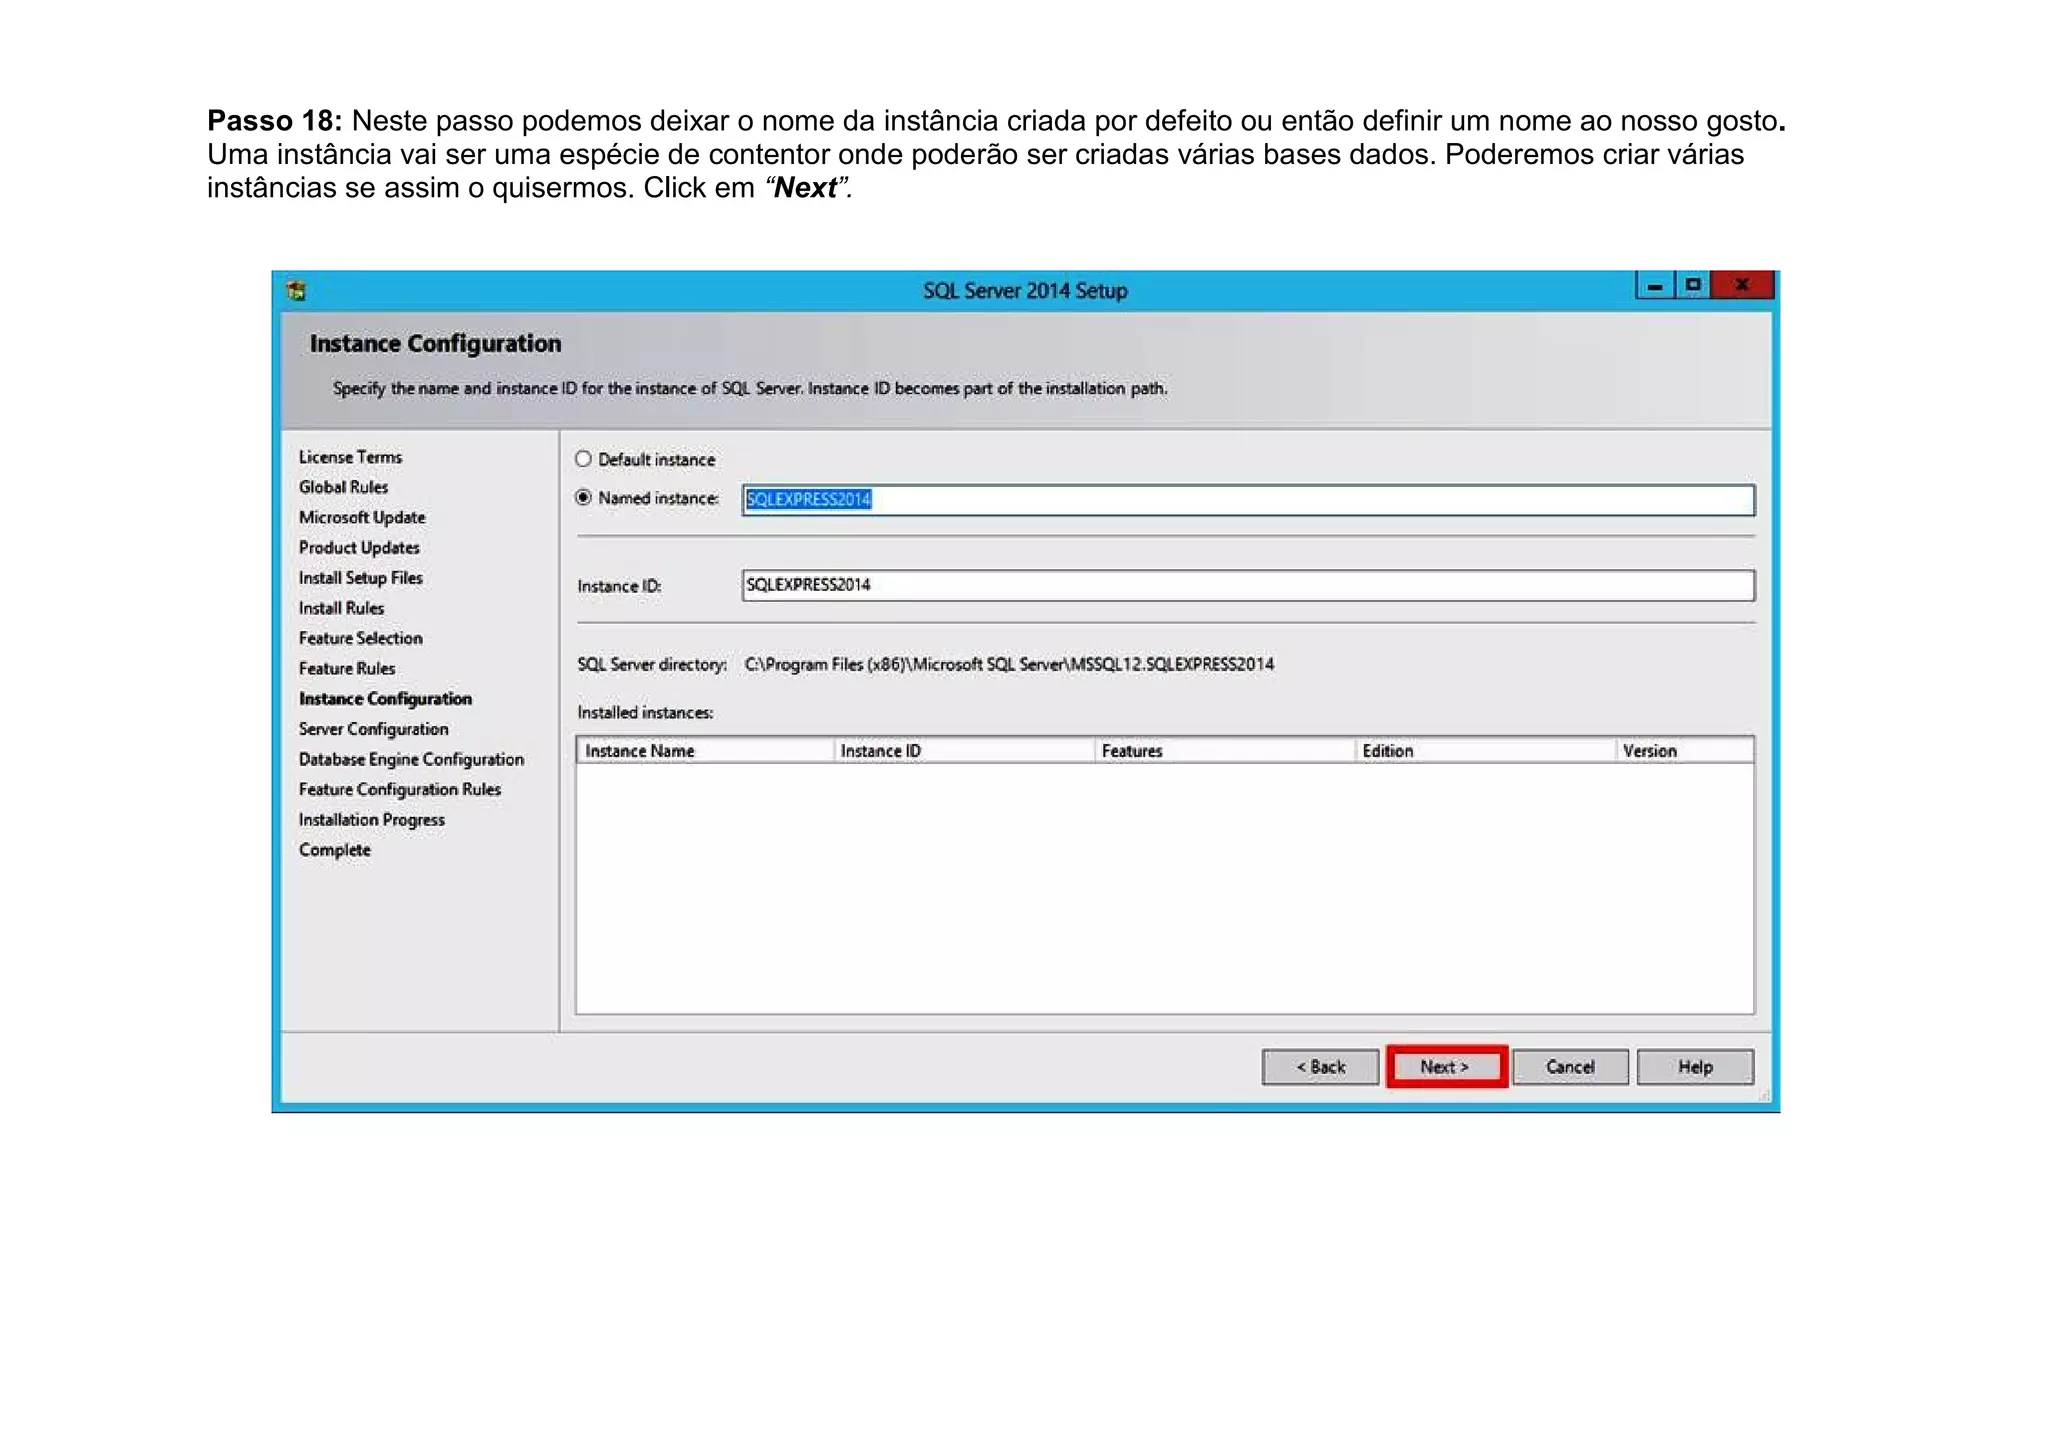Select Server Configuration step in sidebar
2048x1448 pixels.
(373, 729)
